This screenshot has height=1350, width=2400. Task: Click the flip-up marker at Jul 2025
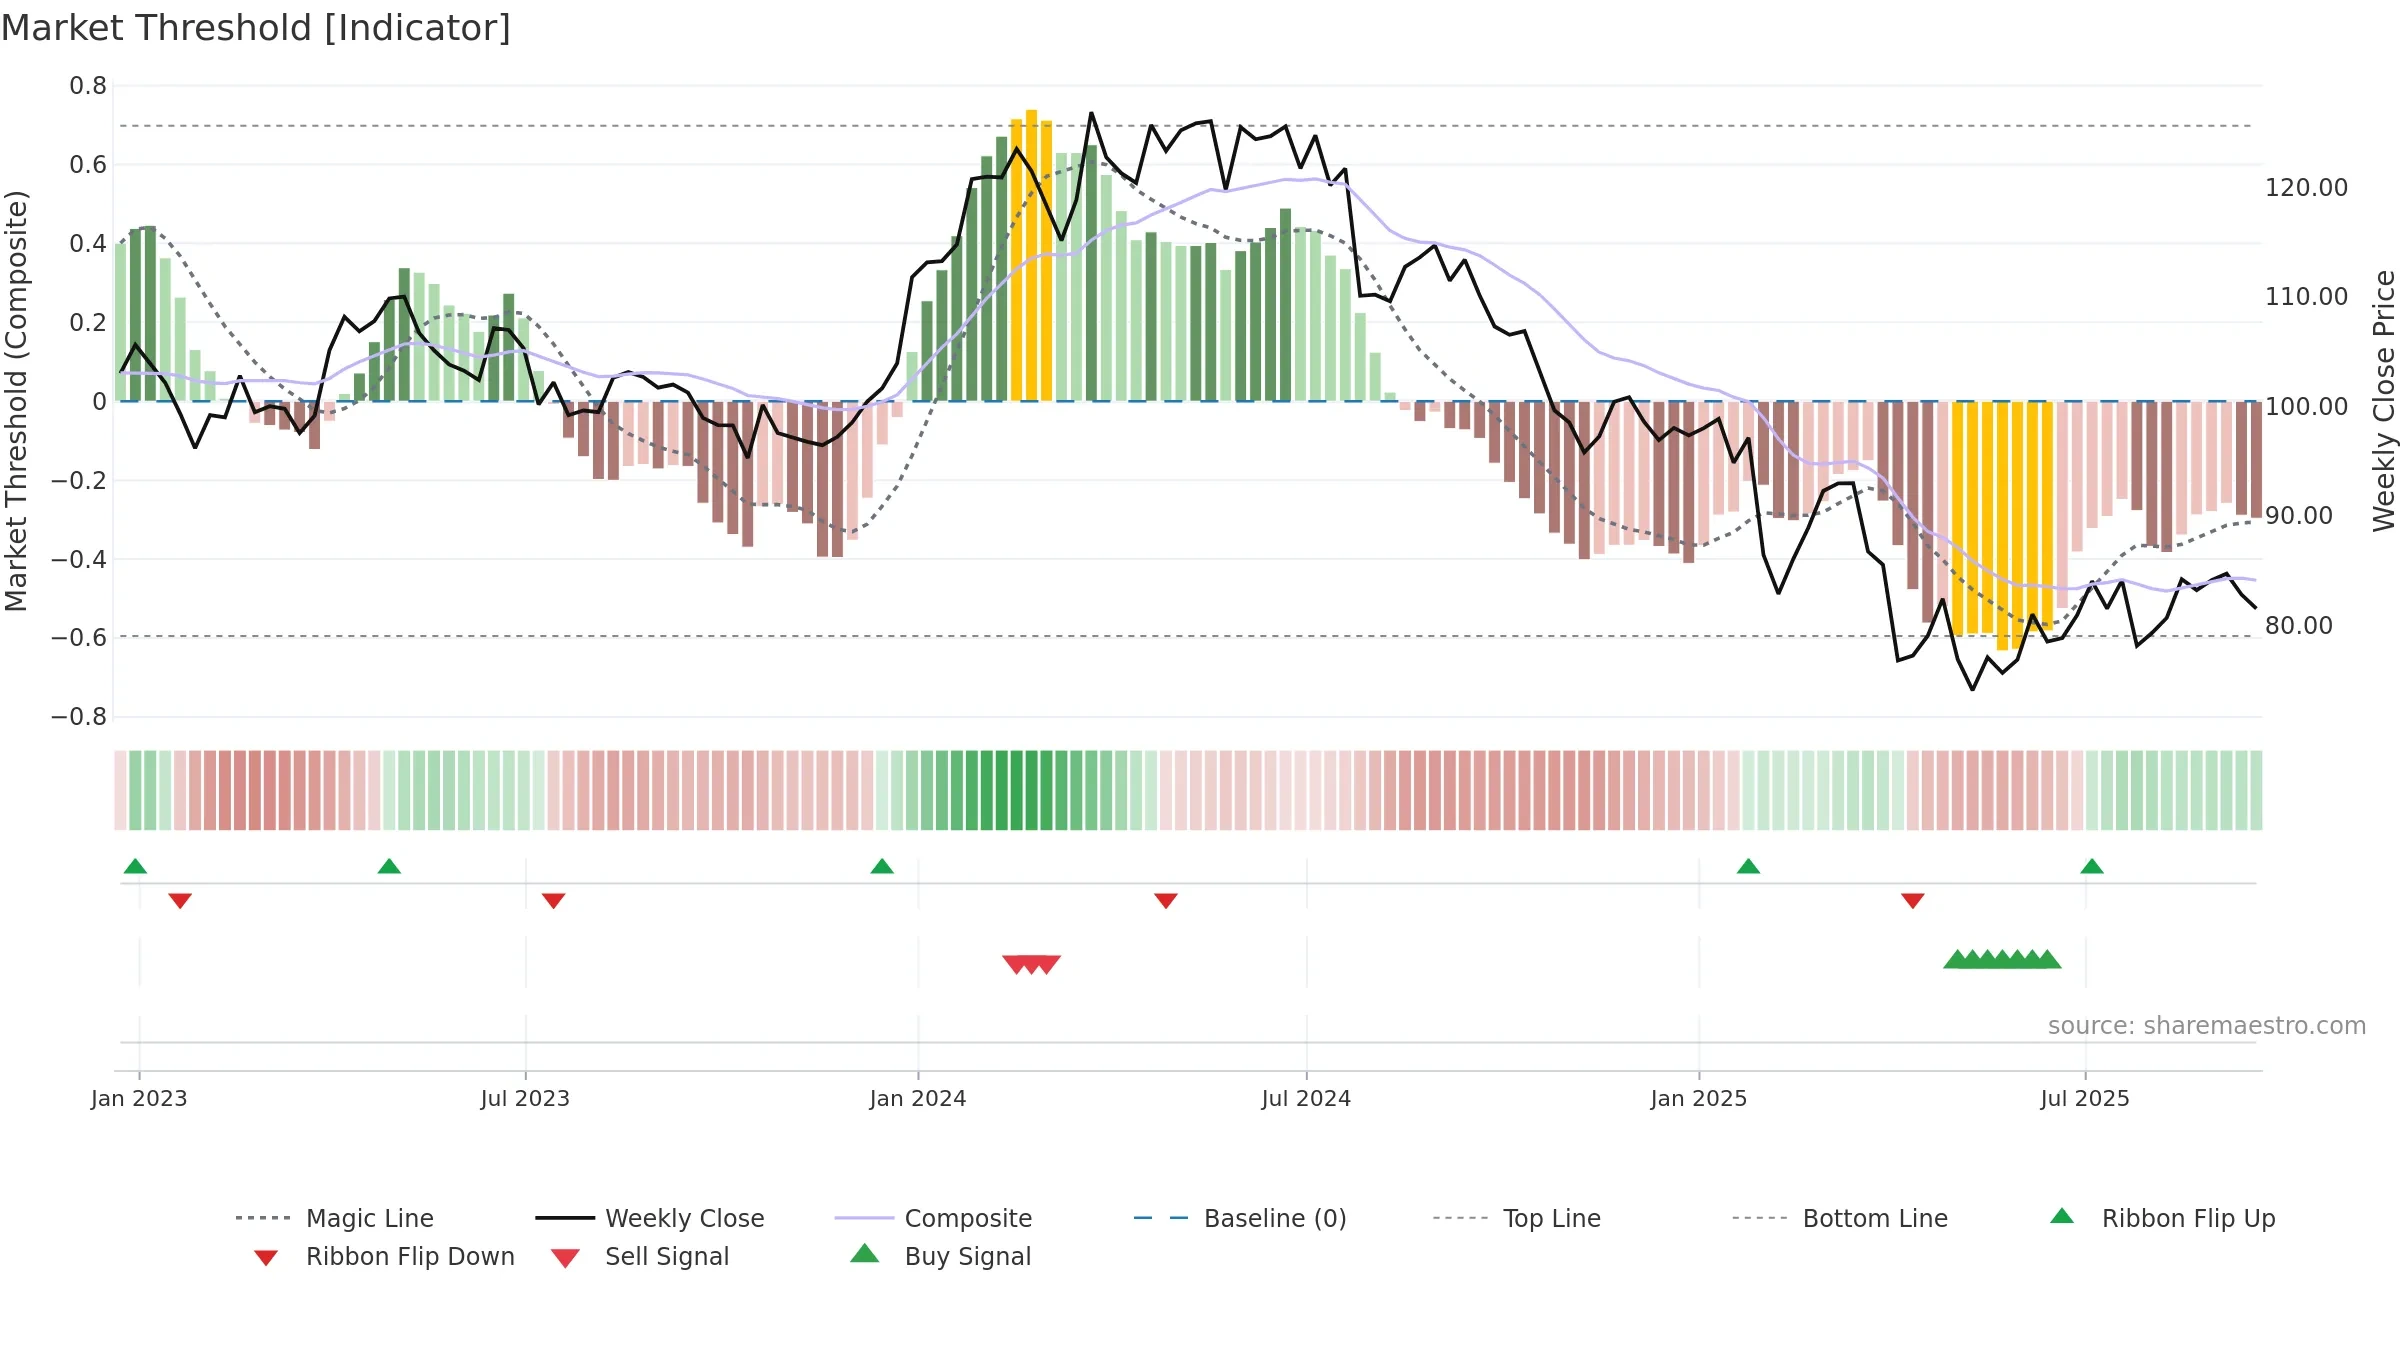click(x=2092, y=866)
